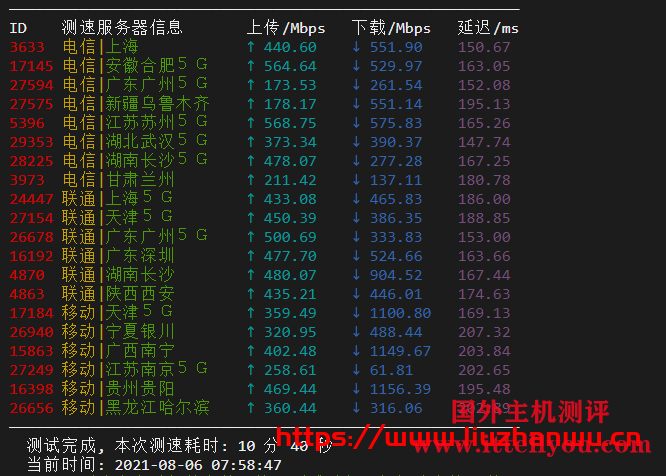Click the 电信|江苏苏州5G server name
Screen dimensions: 666x476
135,122
